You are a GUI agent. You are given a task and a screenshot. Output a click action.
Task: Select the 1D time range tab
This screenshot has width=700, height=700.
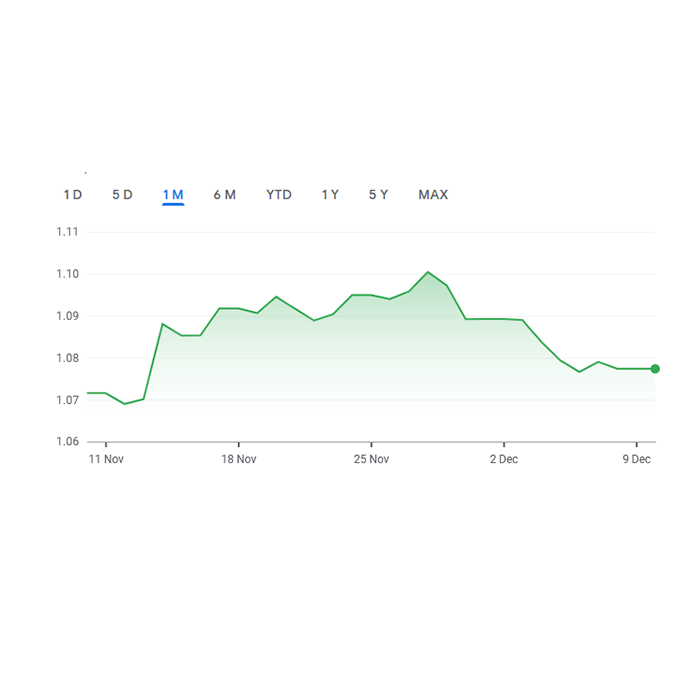click(73, 195)
